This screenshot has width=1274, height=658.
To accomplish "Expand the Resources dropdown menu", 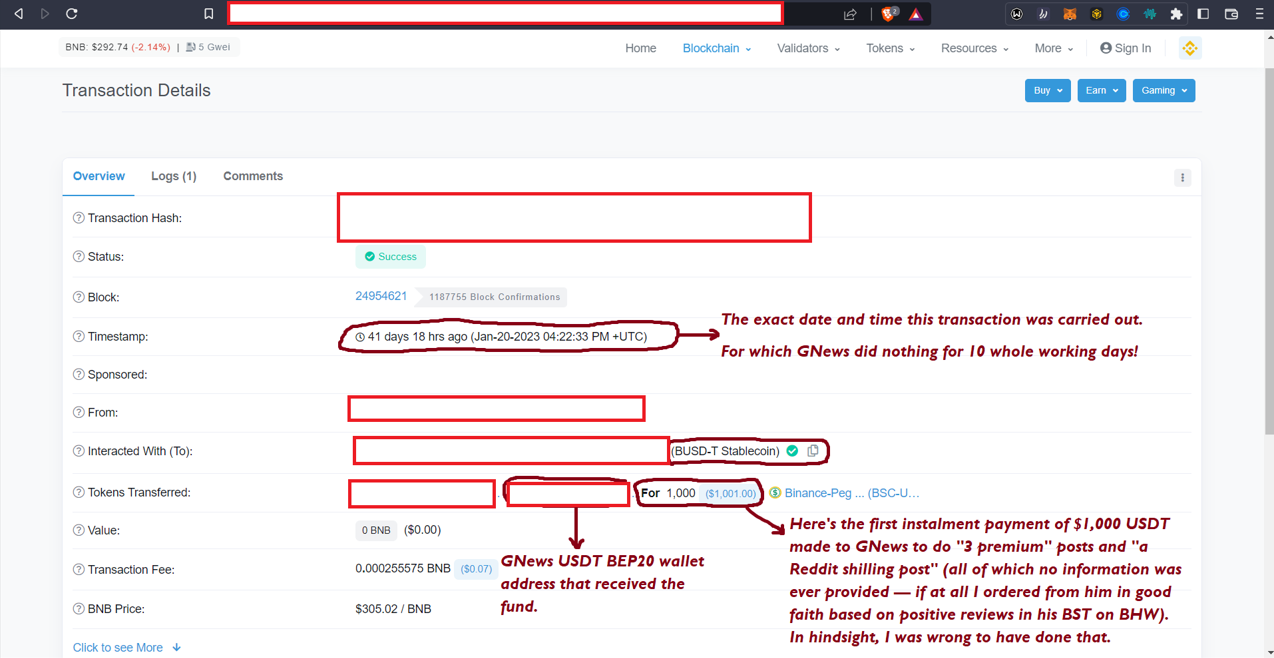I will (974, 48).
